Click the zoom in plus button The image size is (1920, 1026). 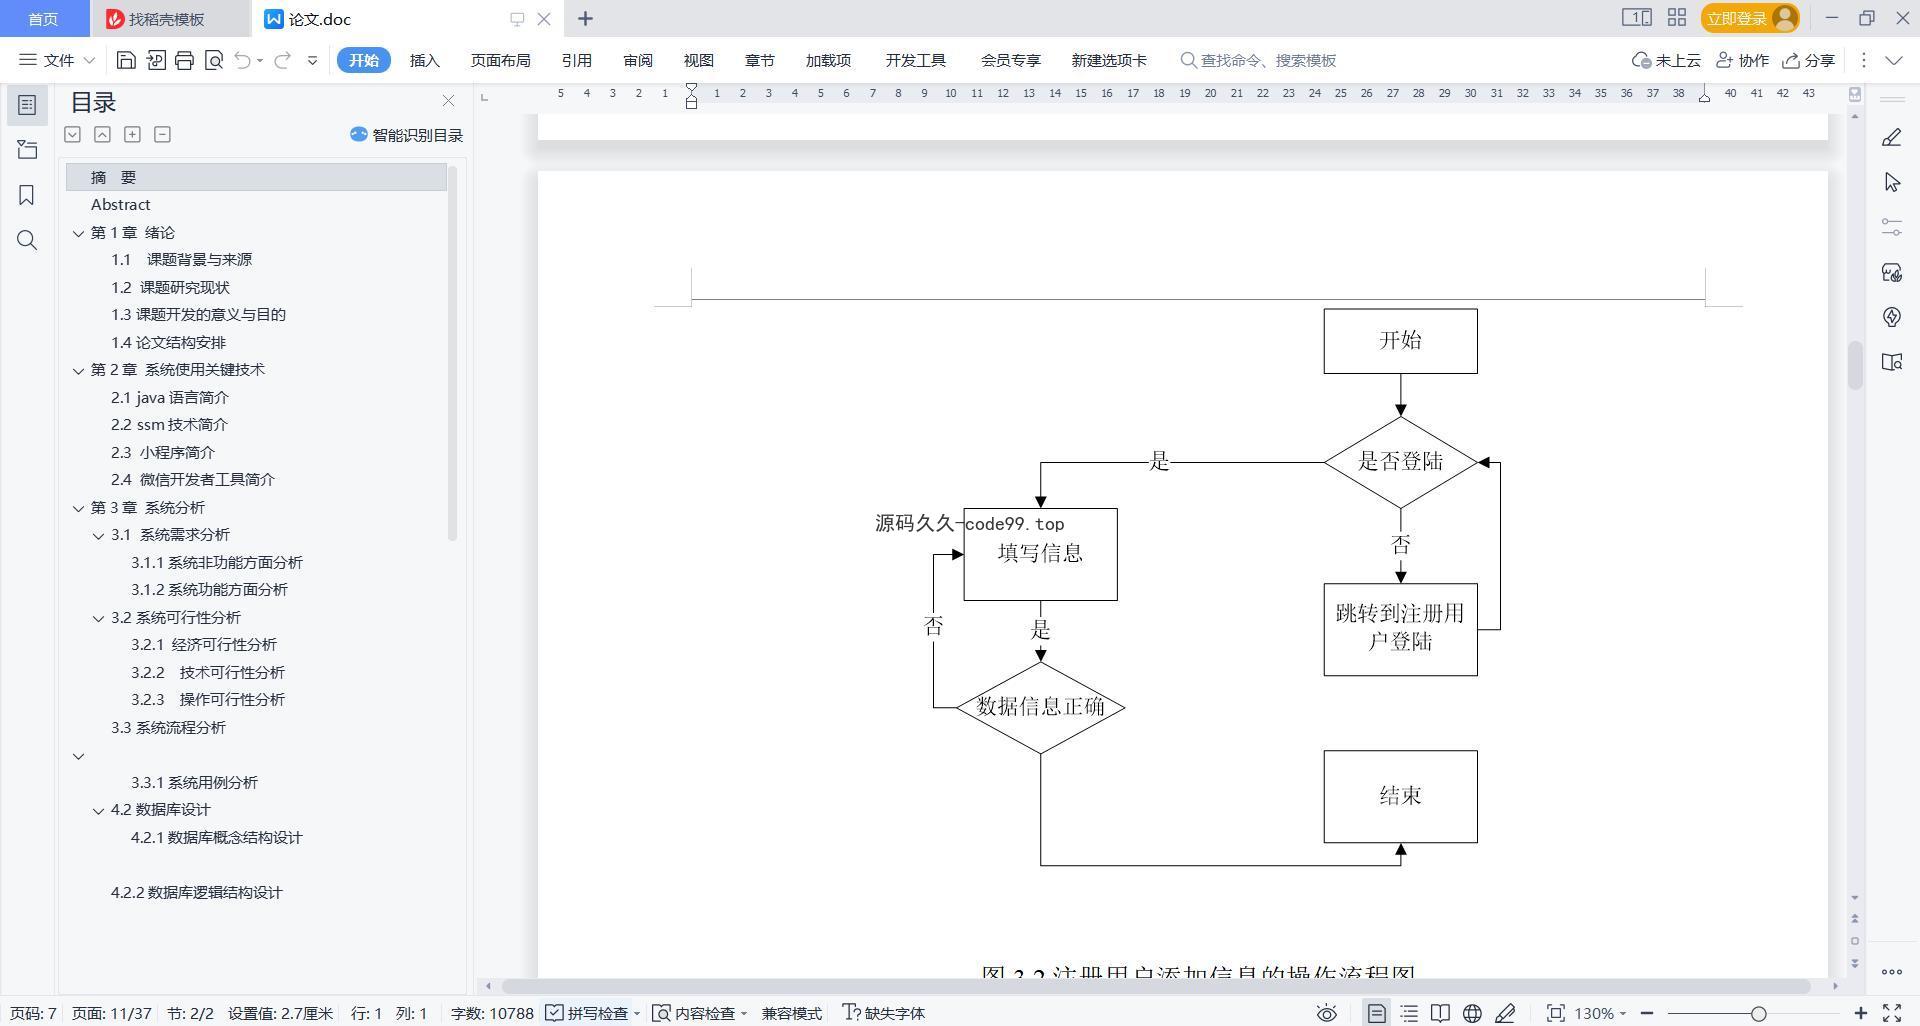pos(1860,1013)
